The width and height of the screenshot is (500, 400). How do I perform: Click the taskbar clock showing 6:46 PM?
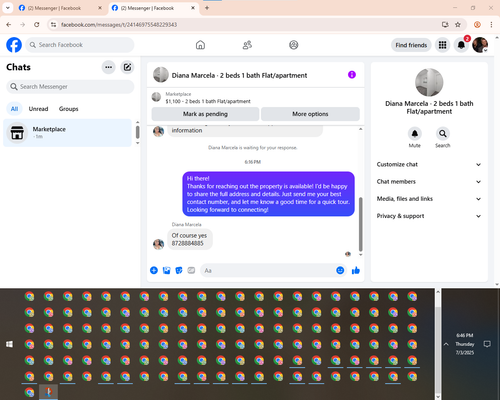pos(465,344)
